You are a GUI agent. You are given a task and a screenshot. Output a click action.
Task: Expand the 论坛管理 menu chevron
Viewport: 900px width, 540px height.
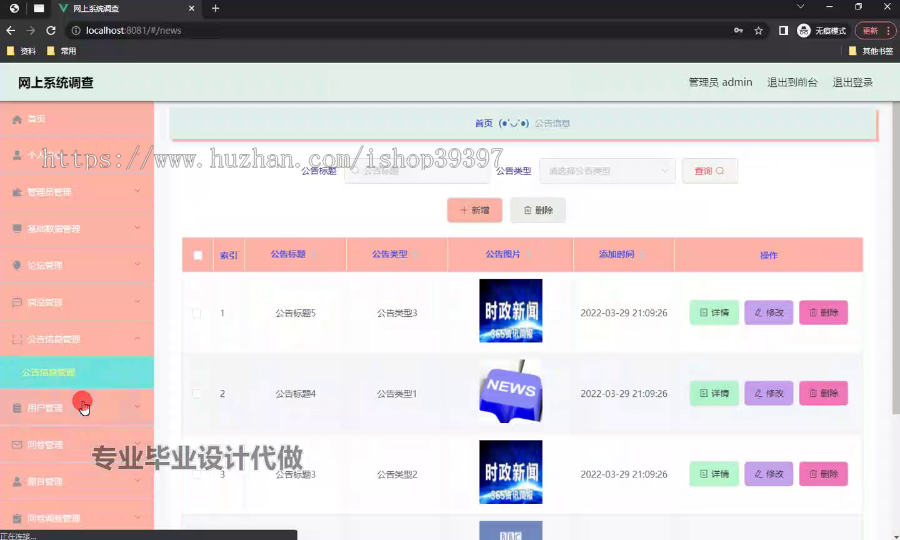137,265
